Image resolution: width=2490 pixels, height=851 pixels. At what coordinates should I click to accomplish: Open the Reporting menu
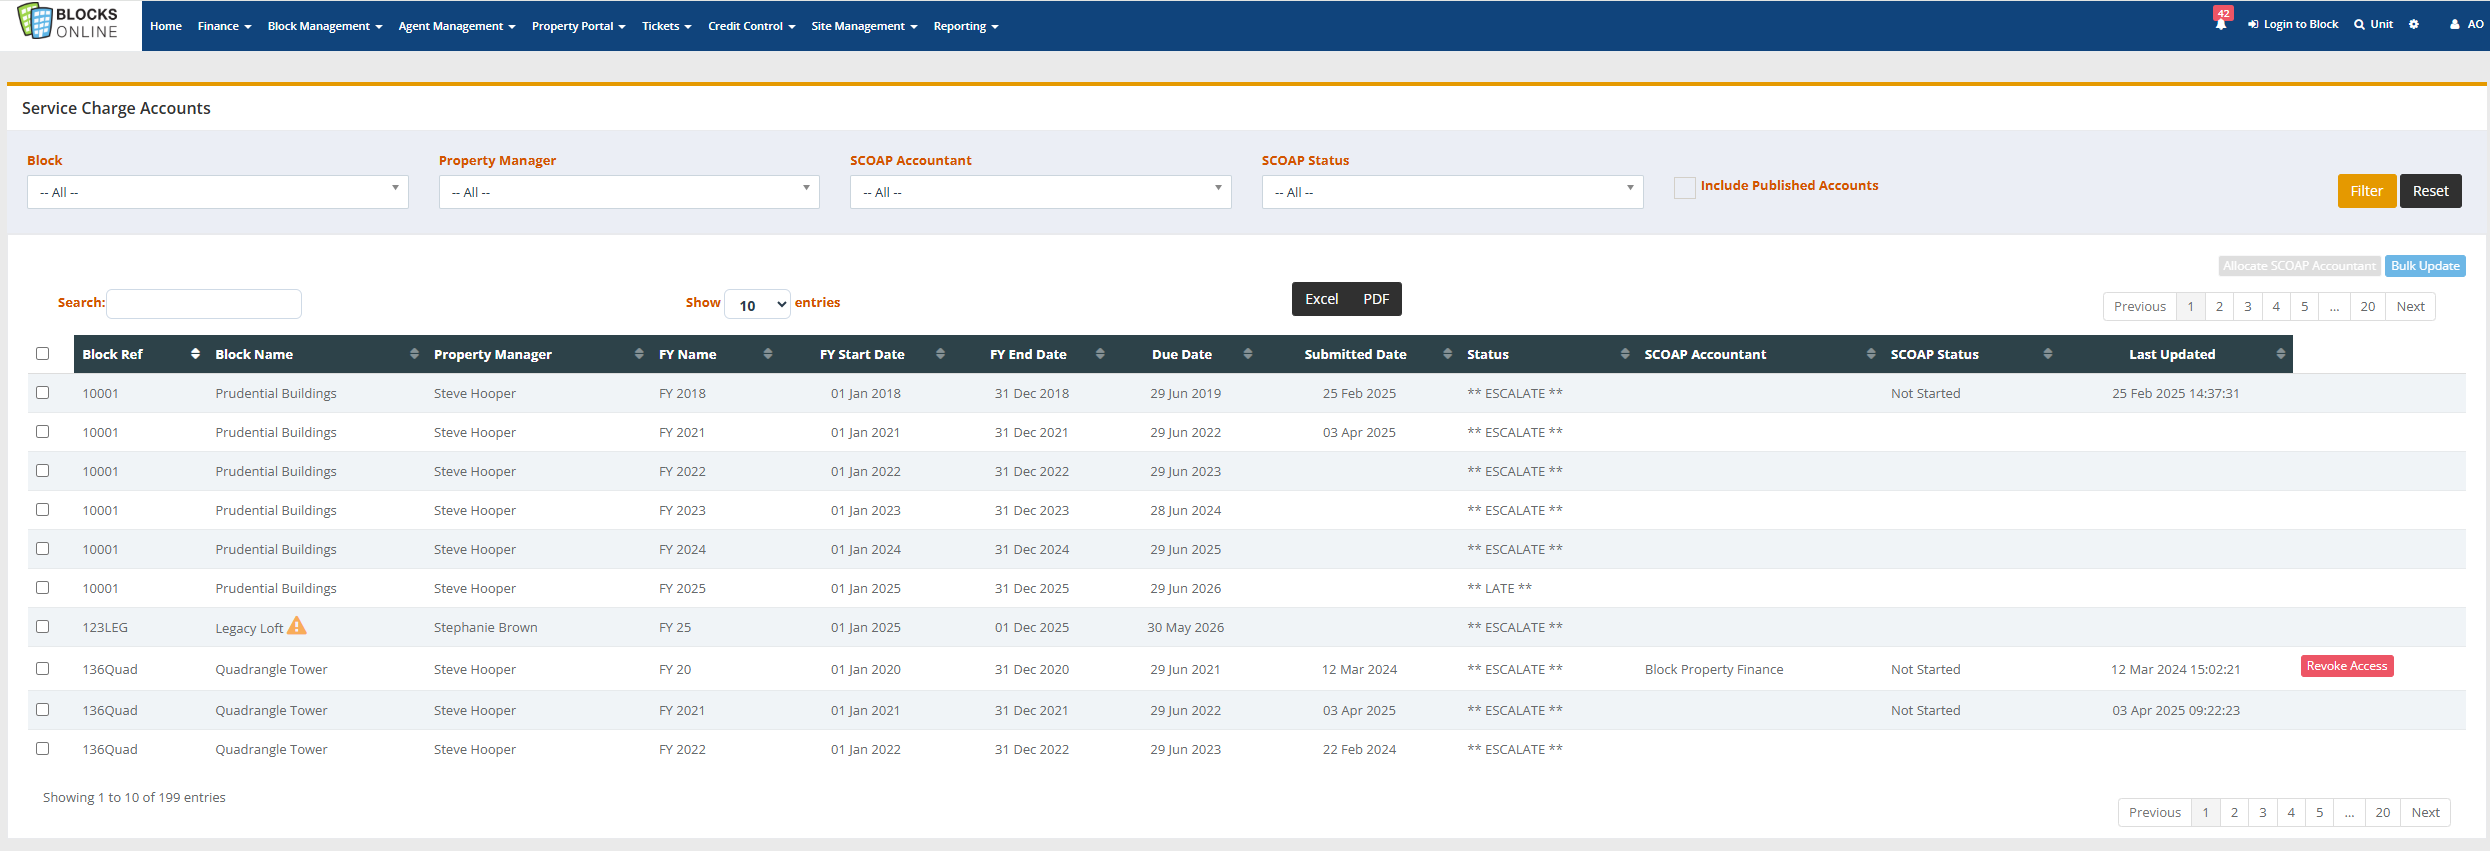click(965, 26)
